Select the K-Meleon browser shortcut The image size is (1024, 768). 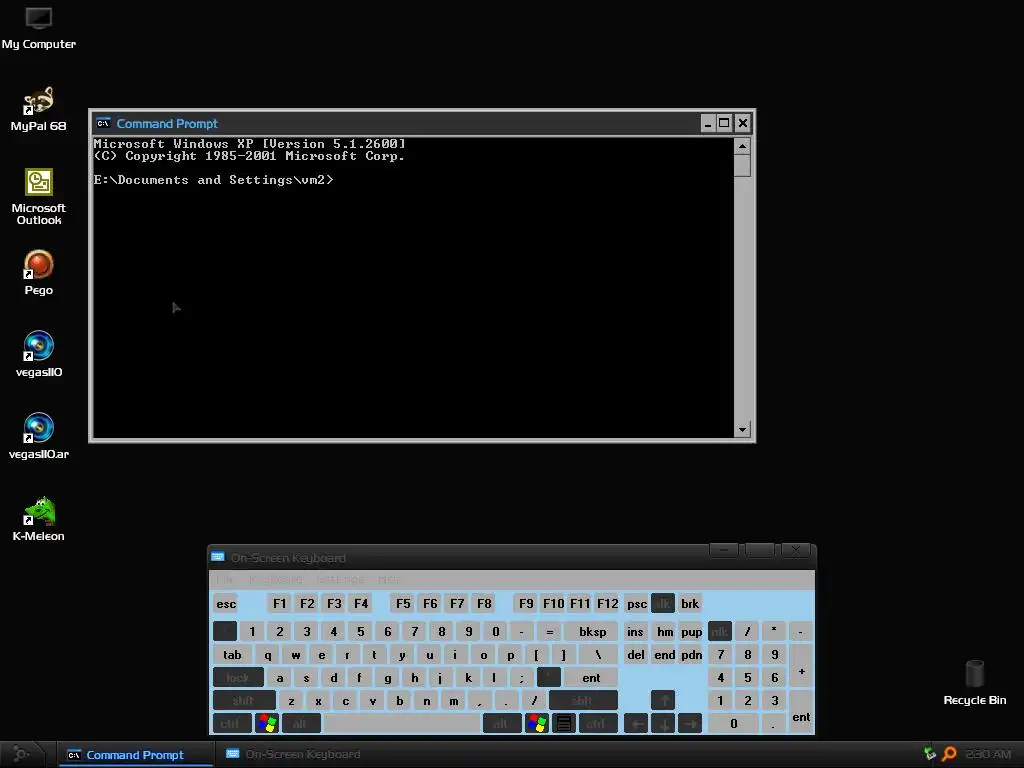39,519
